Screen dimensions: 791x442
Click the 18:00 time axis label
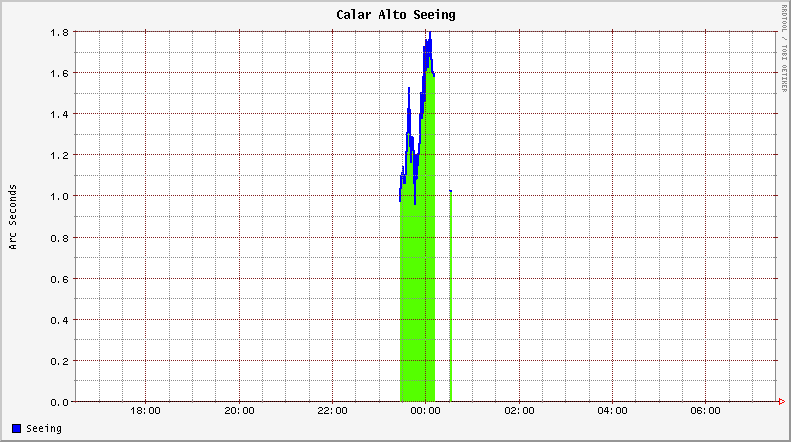pyautogui.click(x=146, y=411)
